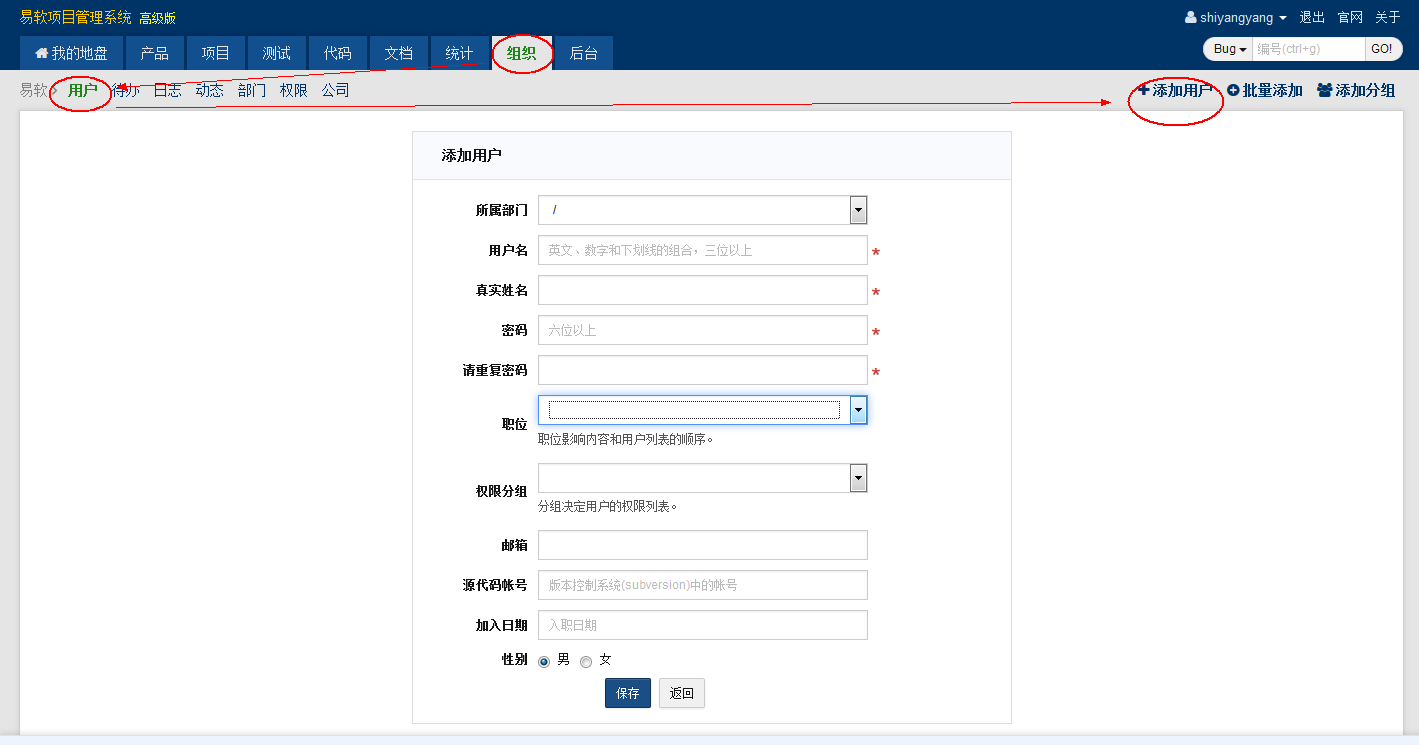The width and height of the screenshot is (1419, 745).
Task: Select the 男 gender radio button
Action: tap(544, 661)
